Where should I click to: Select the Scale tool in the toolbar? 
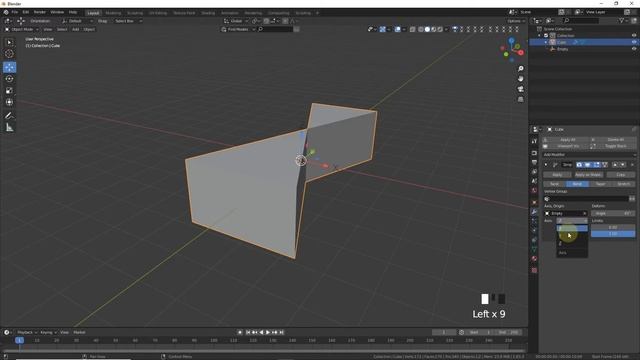(9, 91)
